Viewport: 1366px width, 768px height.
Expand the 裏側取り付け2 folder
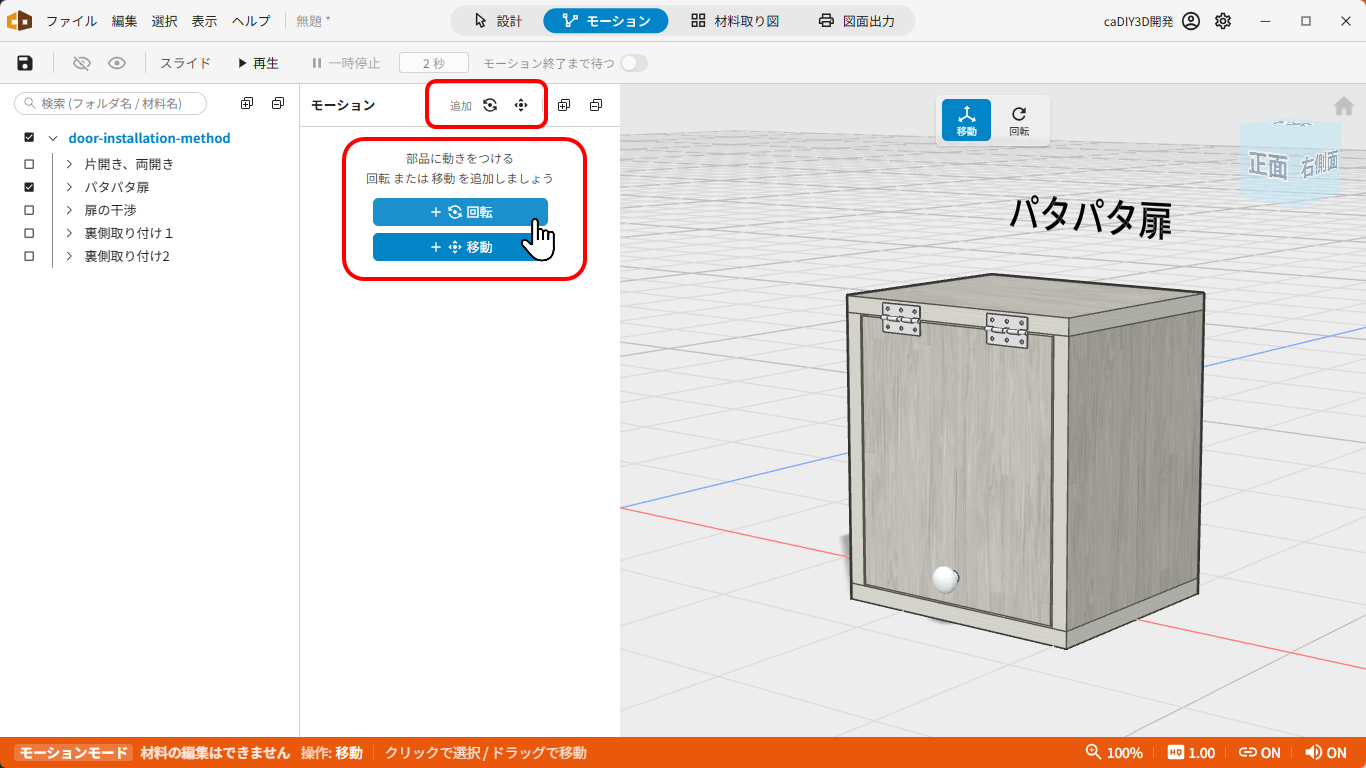click(69, 256)
